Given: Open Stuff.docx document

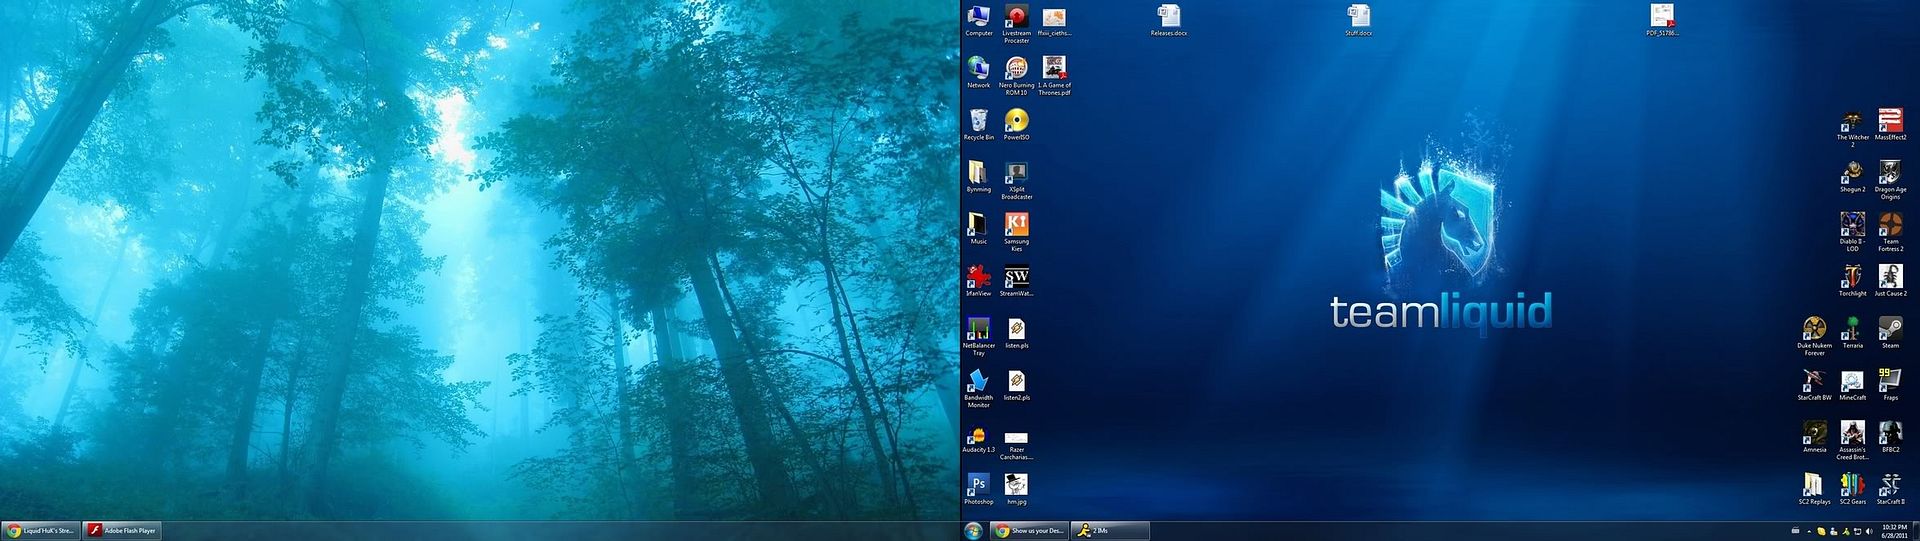Looking at the screenshot, I should pos(1358,21).
